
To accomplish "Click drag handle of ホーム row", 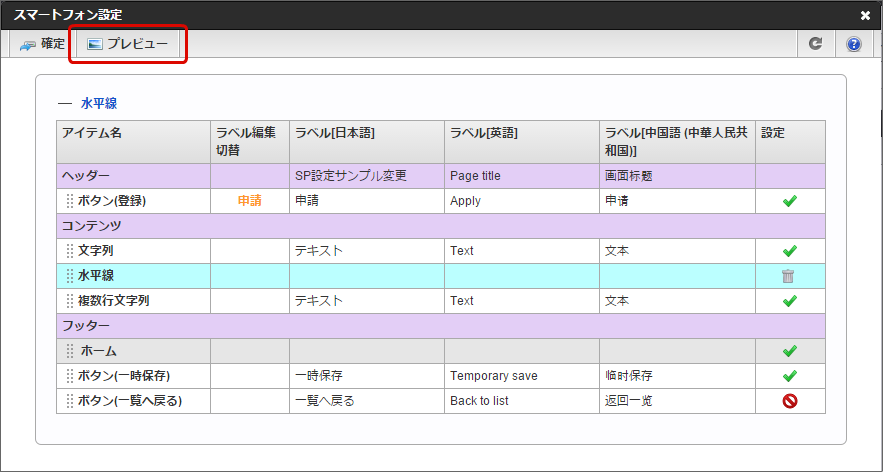I will coord(69,351).
